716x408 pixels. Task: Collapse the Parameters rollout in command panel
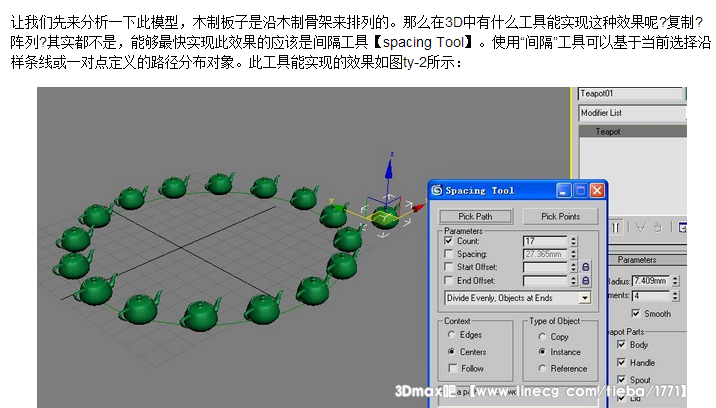[647, 260]
